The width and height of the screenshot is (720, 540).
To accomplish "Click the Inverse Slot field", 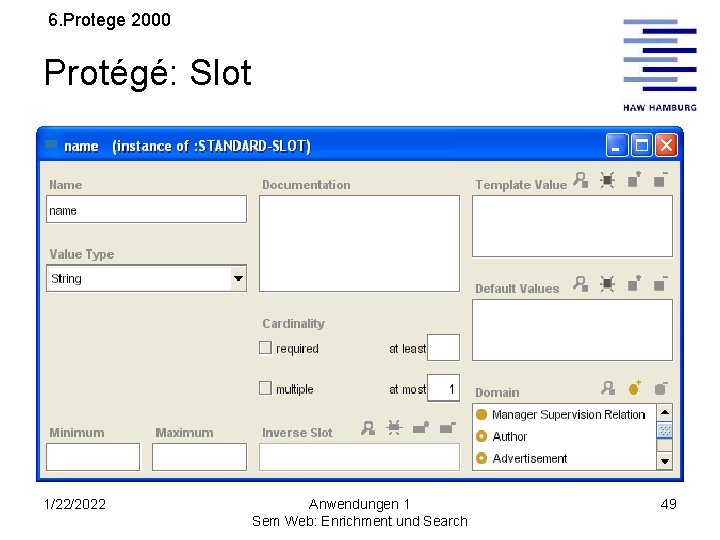I will coord(360,457).
